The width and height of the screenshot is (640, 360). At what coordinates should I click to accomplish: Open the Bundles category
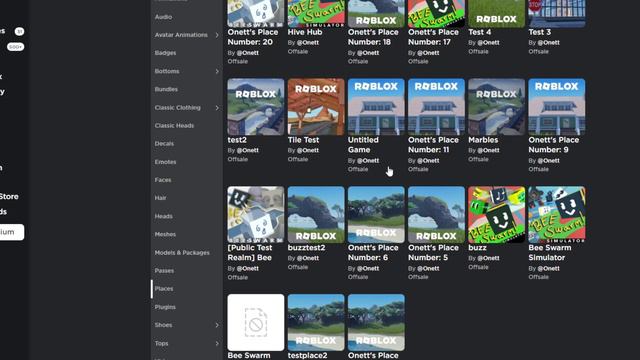(166, 89)
